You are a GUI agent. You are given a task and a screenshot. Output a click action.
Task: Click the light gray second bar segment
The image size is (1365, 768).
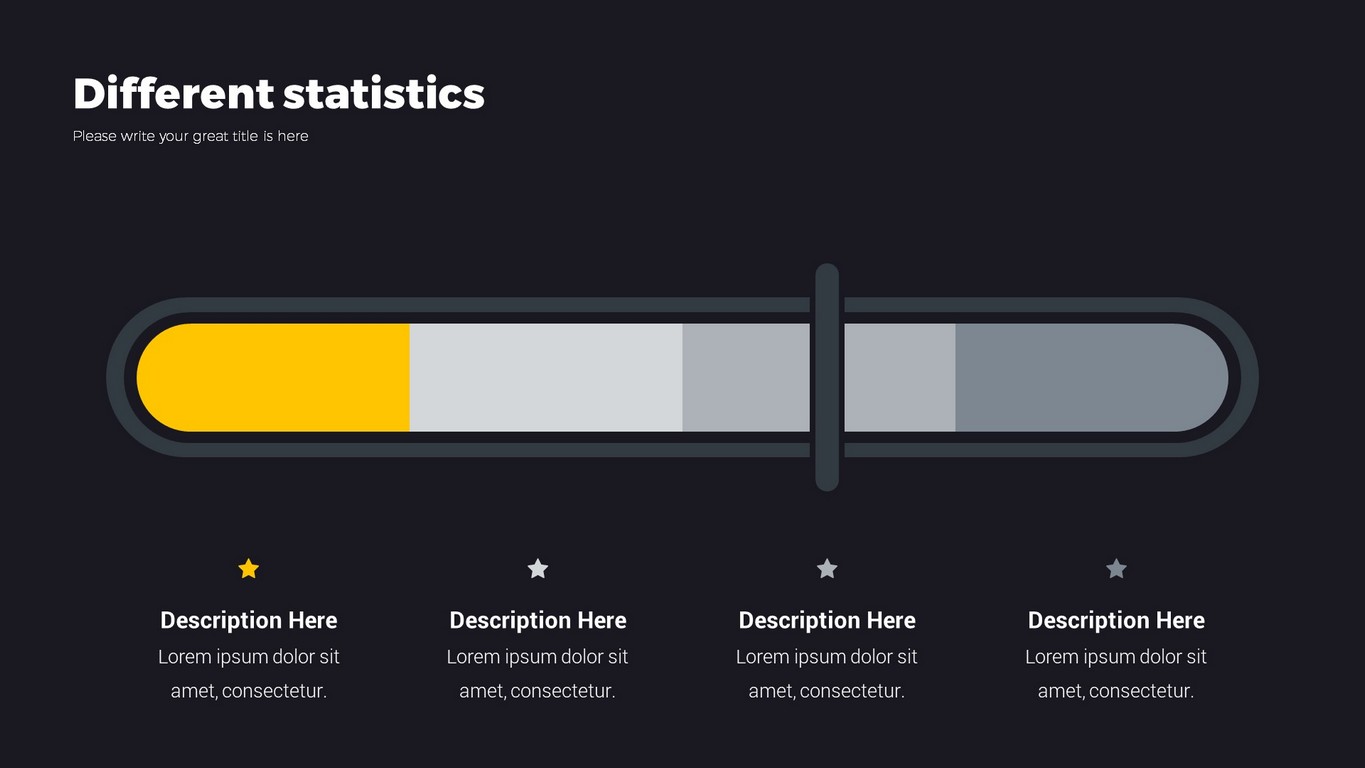coord(546,377)
